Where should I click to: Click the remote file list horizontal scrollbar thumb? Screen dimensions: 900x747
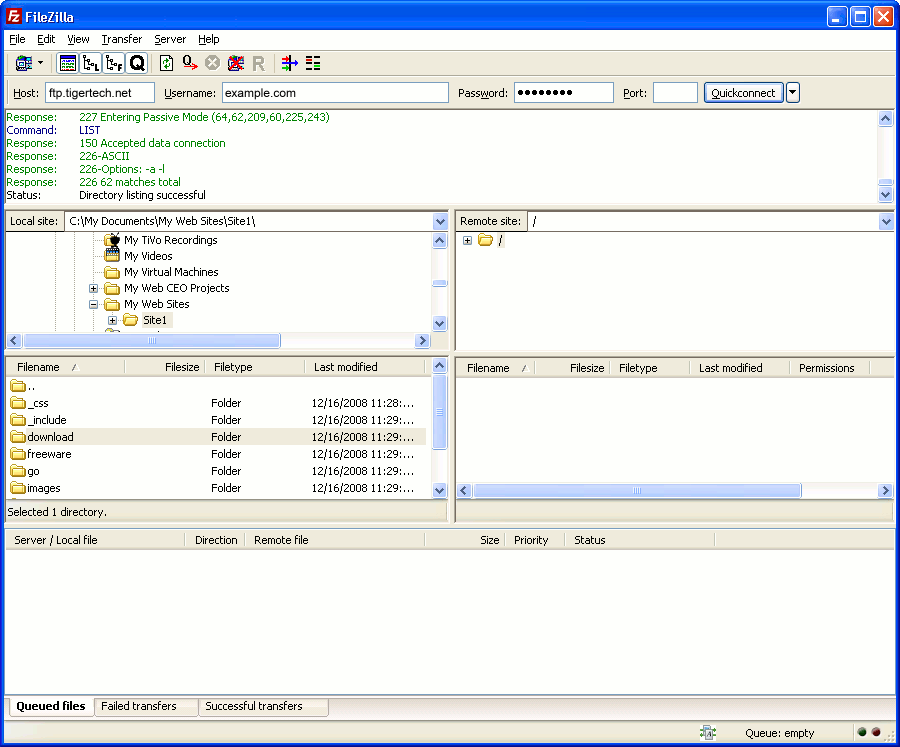637,490
